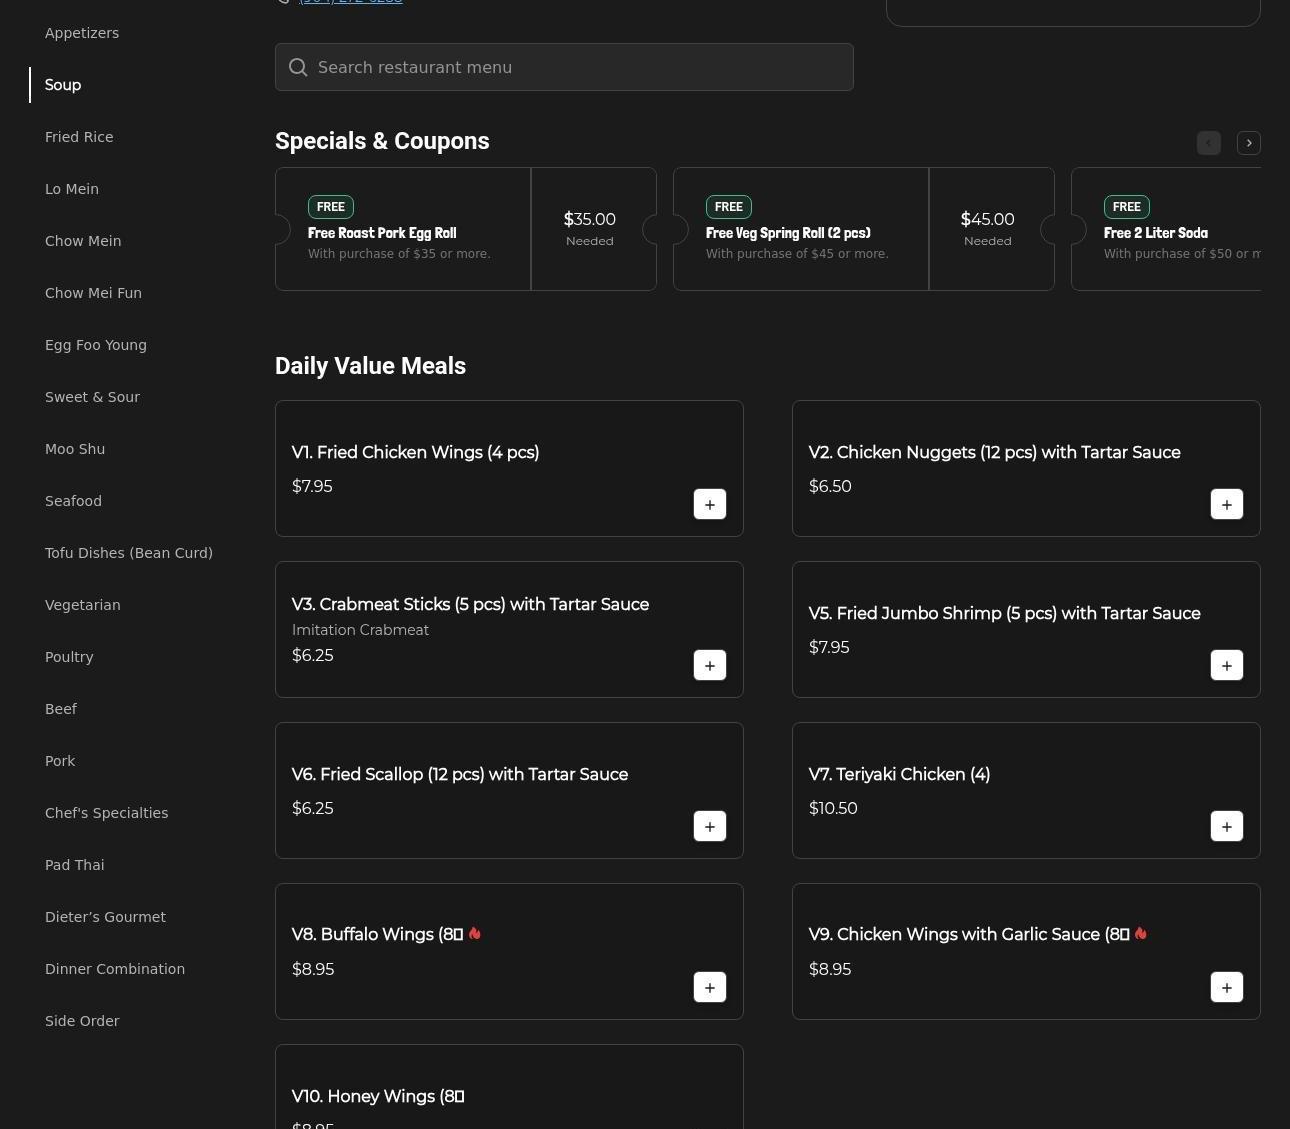Image resolution: width=1290 pixels, height=1129 pixels.
Task: Click the restaurant phone number link
Action: point(350,2)
